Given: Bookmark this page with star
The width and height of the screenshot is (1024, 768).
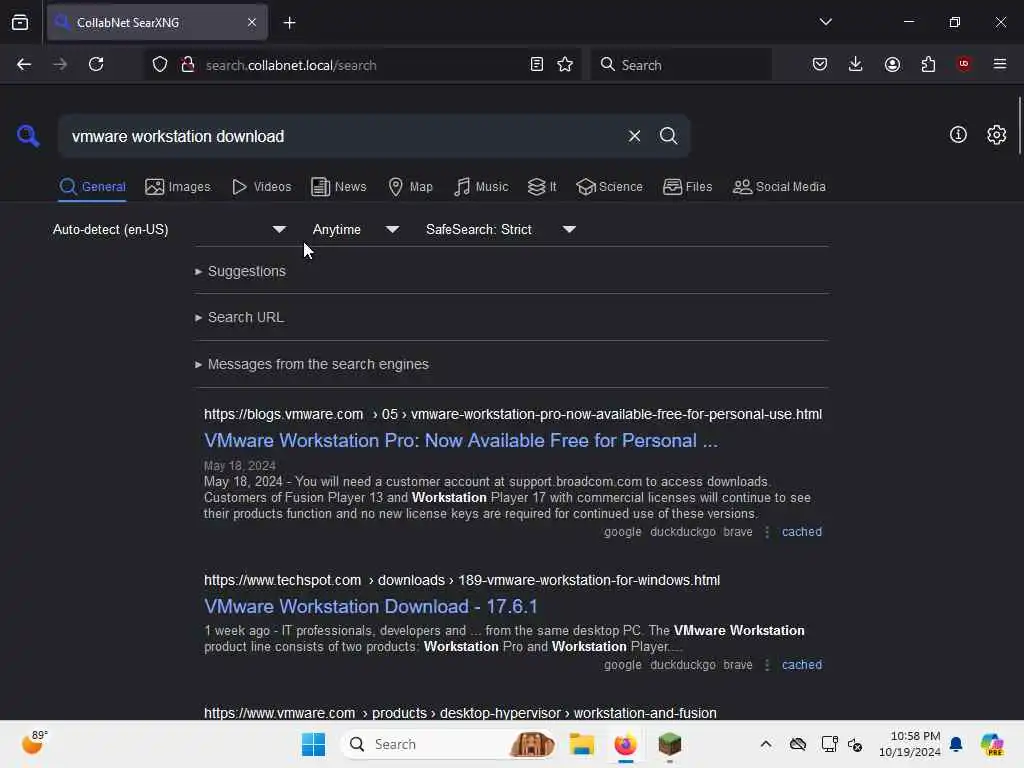Looking at the screenshot, I should pyautogui.click(x=565, y=64).
